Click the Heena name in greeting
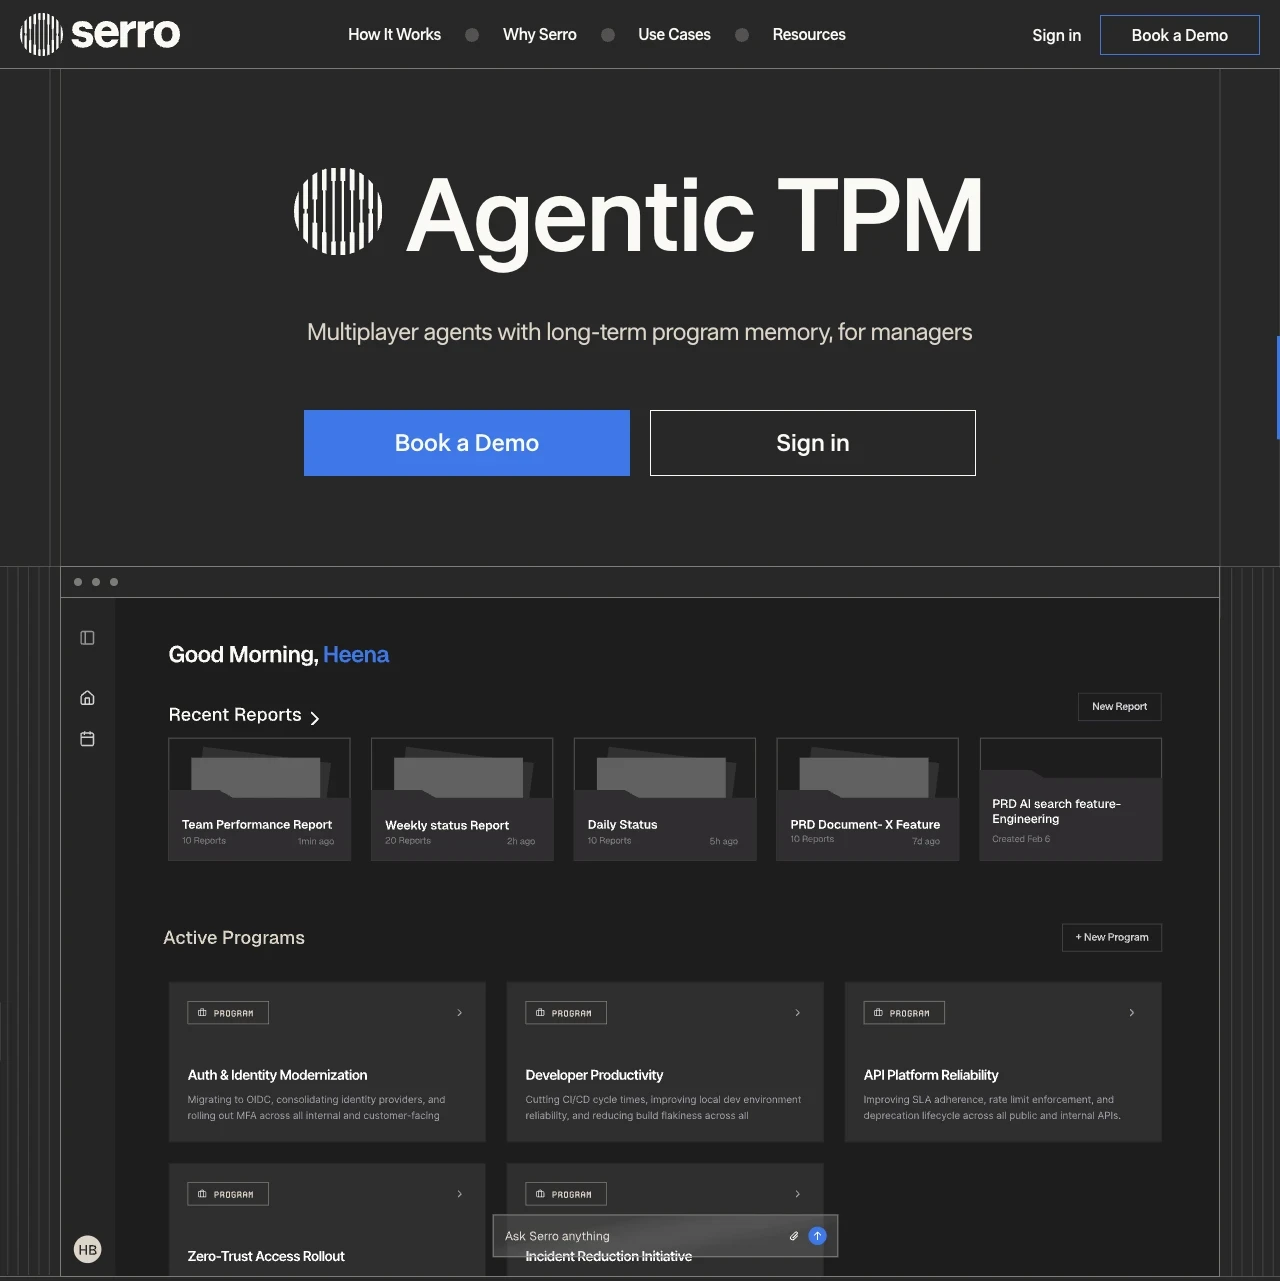1280x1281 pixels. point(356,655)
